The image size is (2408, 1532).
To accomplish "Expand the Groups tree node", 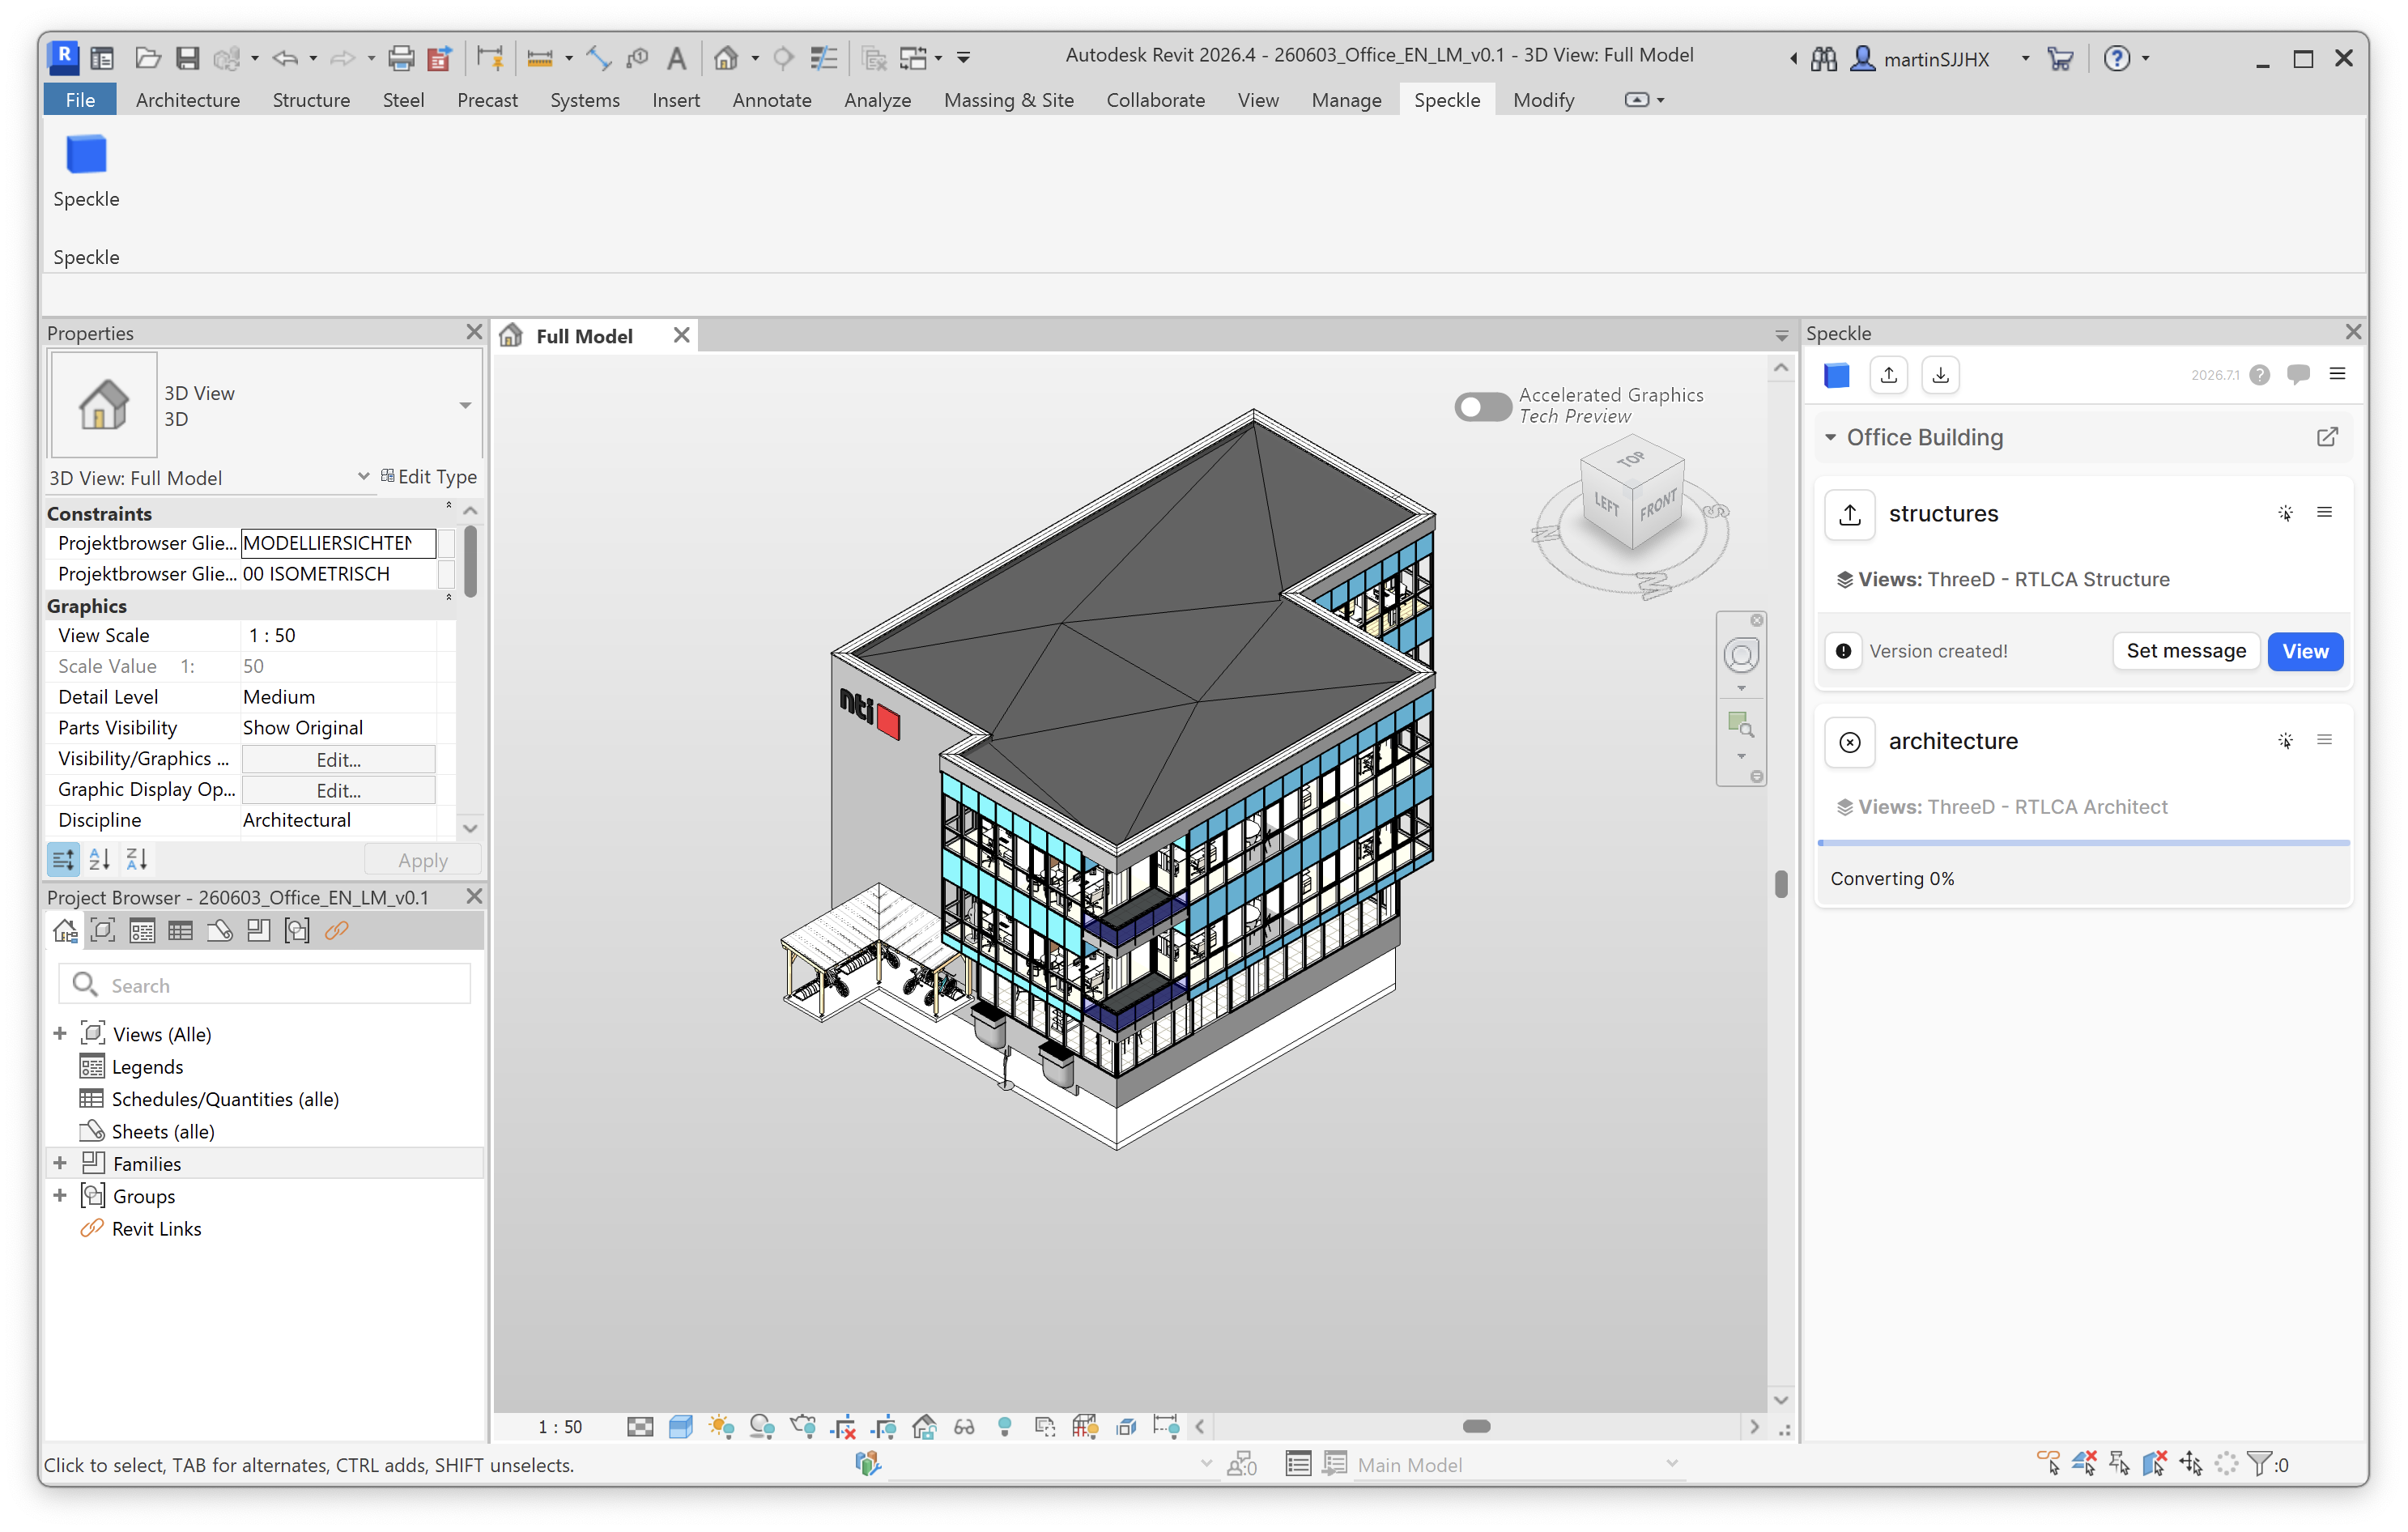I will click(60, 1196).
